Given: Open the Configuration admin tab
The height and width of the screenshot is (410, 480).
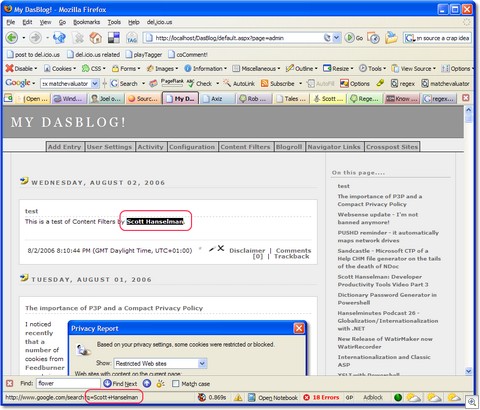Looking at the screenshot, I should [x=192, y=147].
